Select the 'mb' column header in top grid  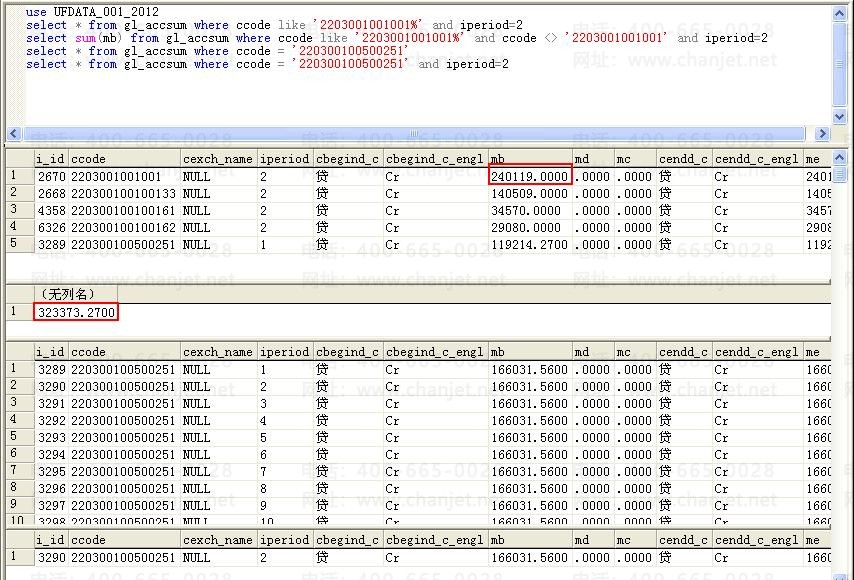coord(529,159)
